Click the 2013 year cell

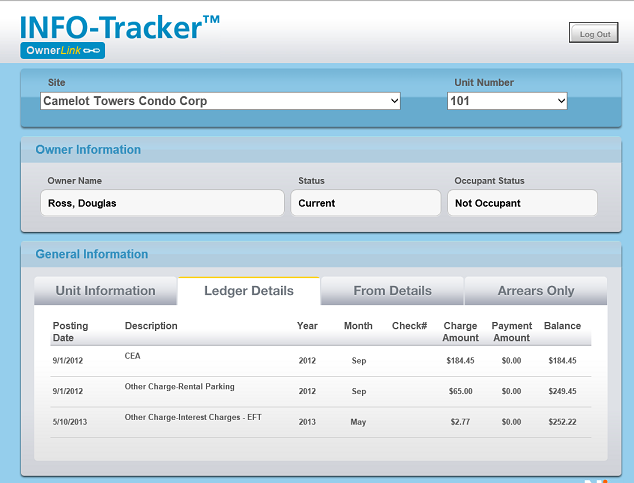point(307,422)
